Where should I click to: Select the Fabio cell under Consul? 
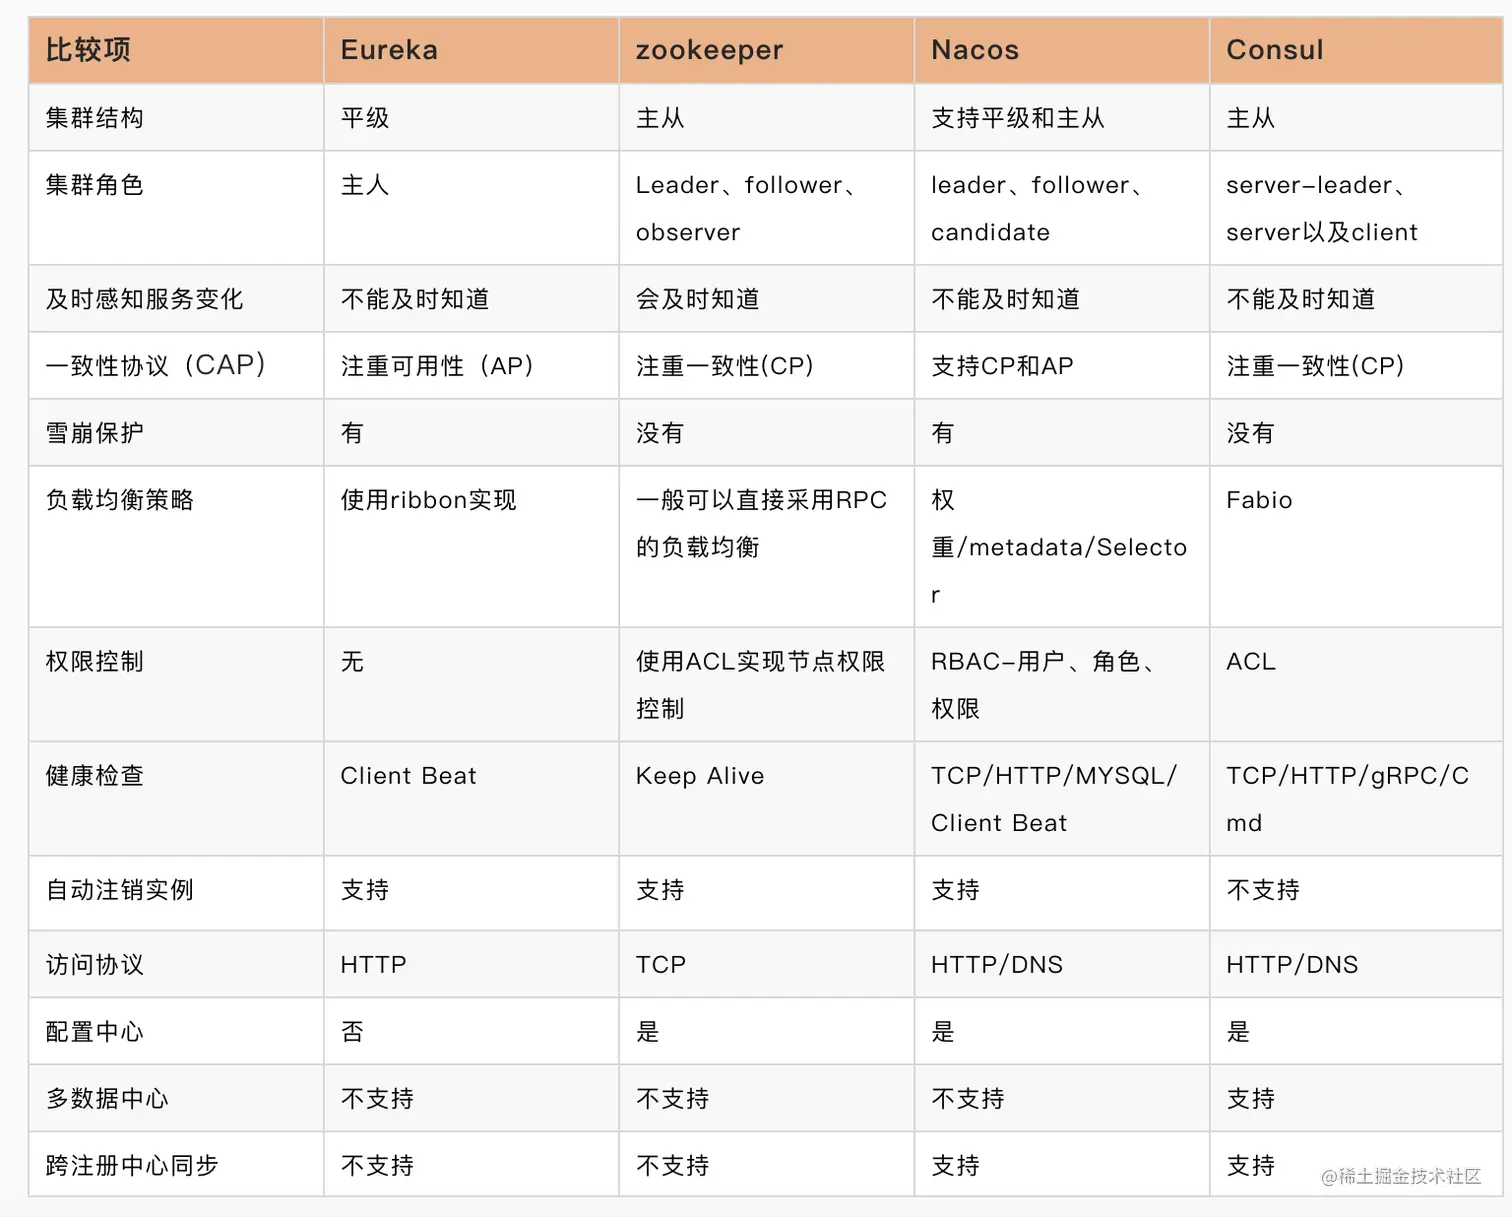(1259, 500)
